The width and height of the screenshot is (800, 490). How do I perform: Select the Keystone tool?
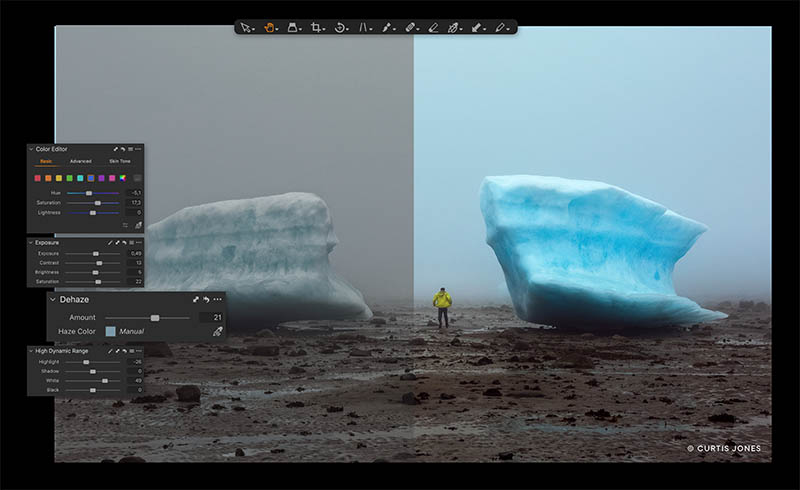[x=363, y=28]
